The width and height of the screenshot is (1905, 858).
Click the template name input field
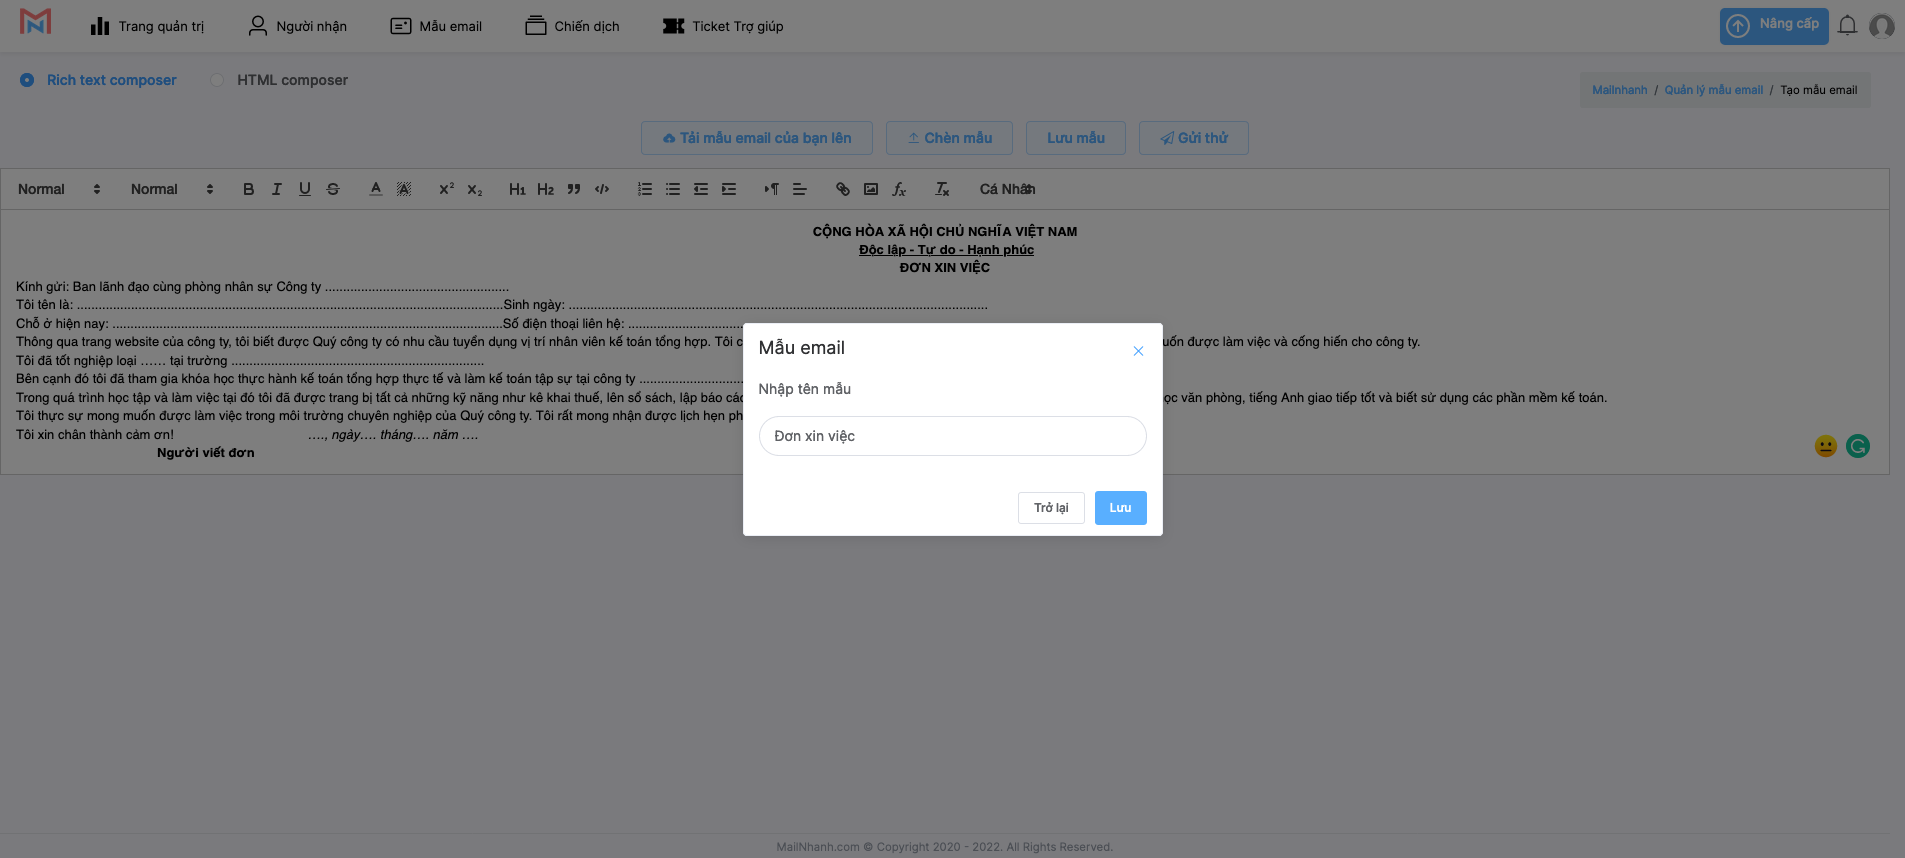pyautogui.click(x=952, y=436)
